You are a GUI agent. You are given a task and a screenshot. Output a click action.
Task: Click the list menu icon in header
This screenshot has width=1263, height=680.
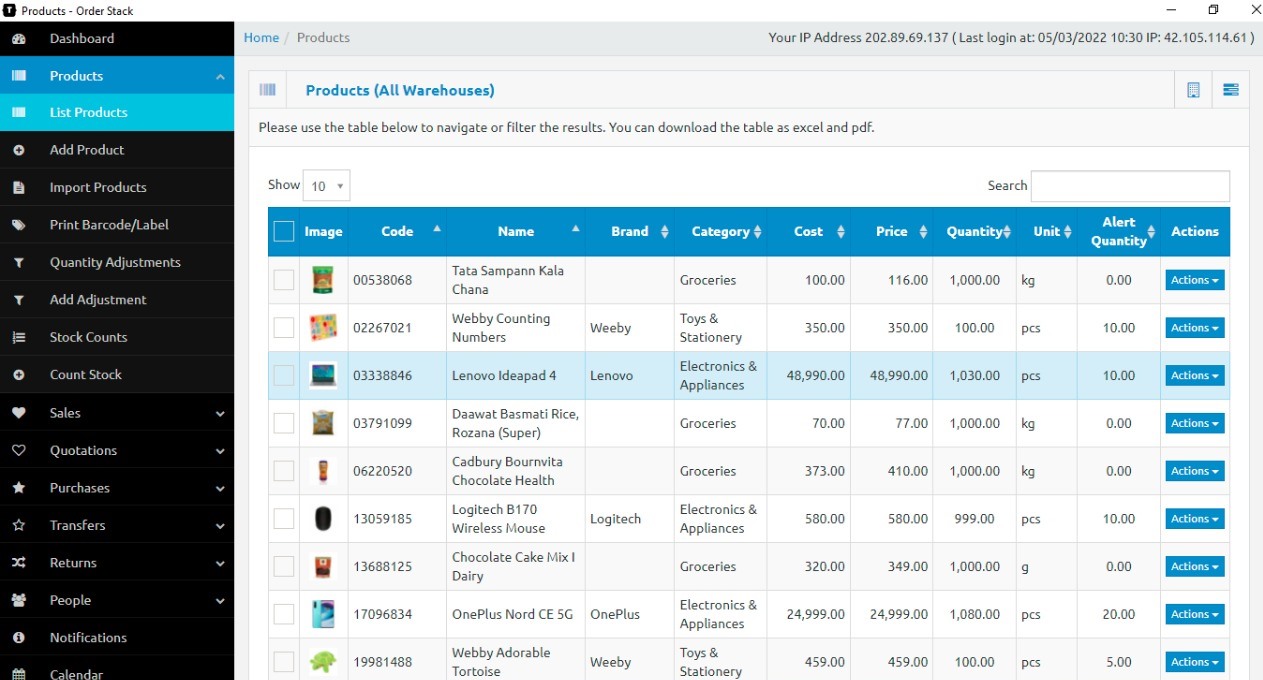click(x=1231, y=90)
